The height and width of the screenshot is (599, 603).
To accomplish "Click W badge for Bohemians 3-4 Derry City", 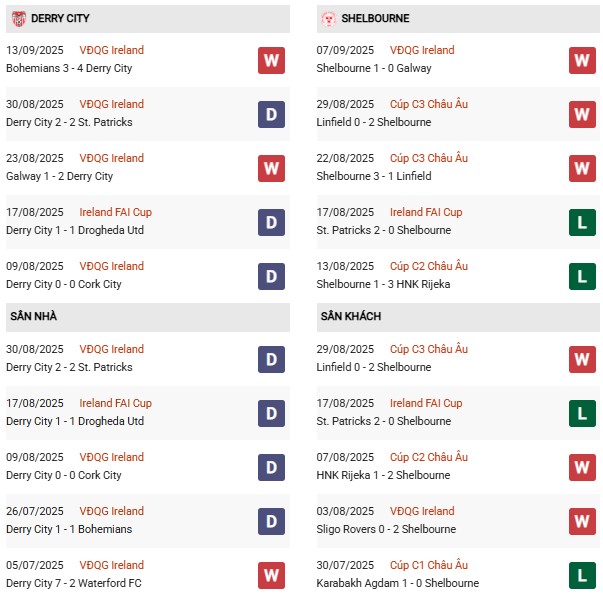I will [x=272, y=60].
